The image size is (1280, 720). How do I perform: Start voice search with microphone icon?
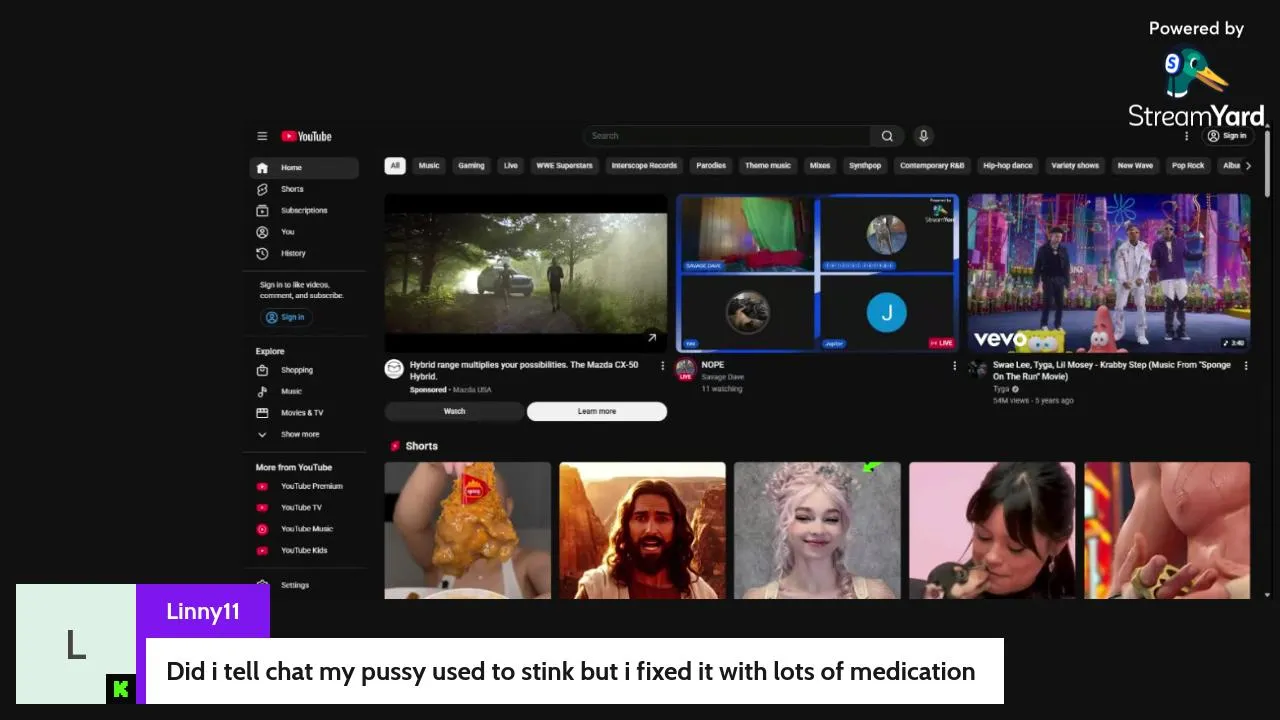(x=923, y=136)
